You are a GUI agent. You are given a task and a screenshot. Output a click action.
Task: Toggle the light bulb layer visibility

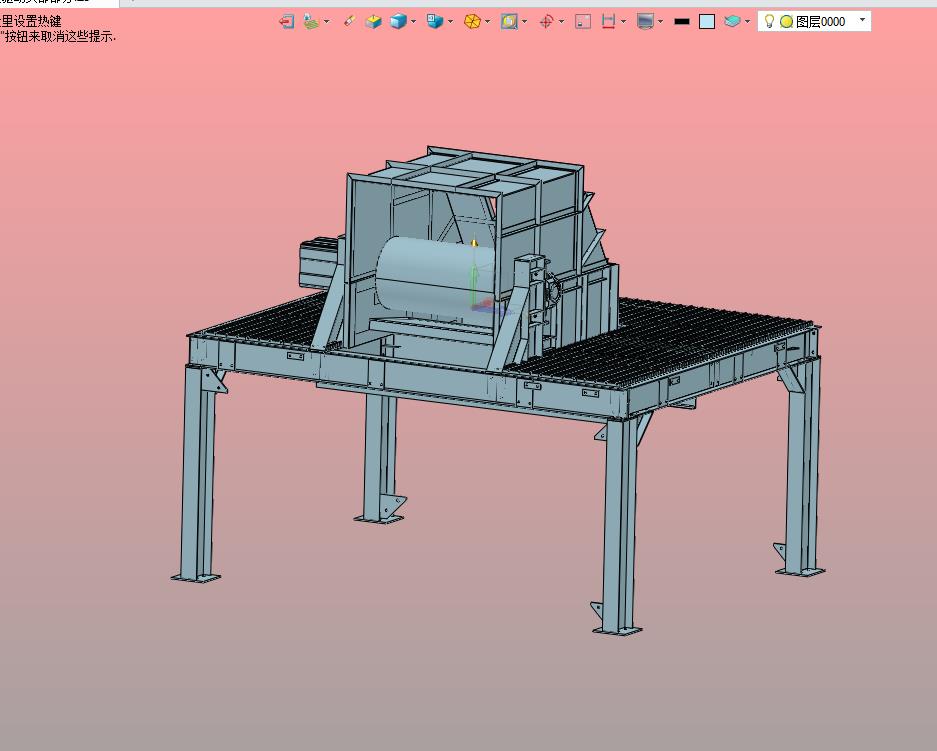[x=770, y=22]
